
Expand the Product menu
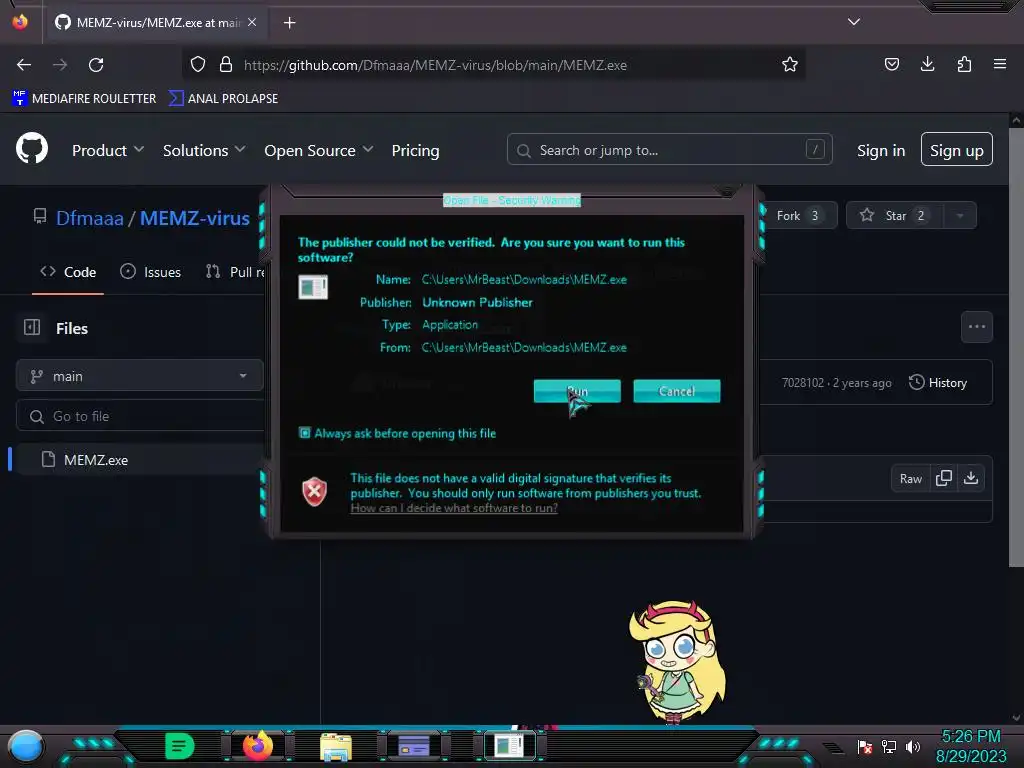tap(108, 150)
